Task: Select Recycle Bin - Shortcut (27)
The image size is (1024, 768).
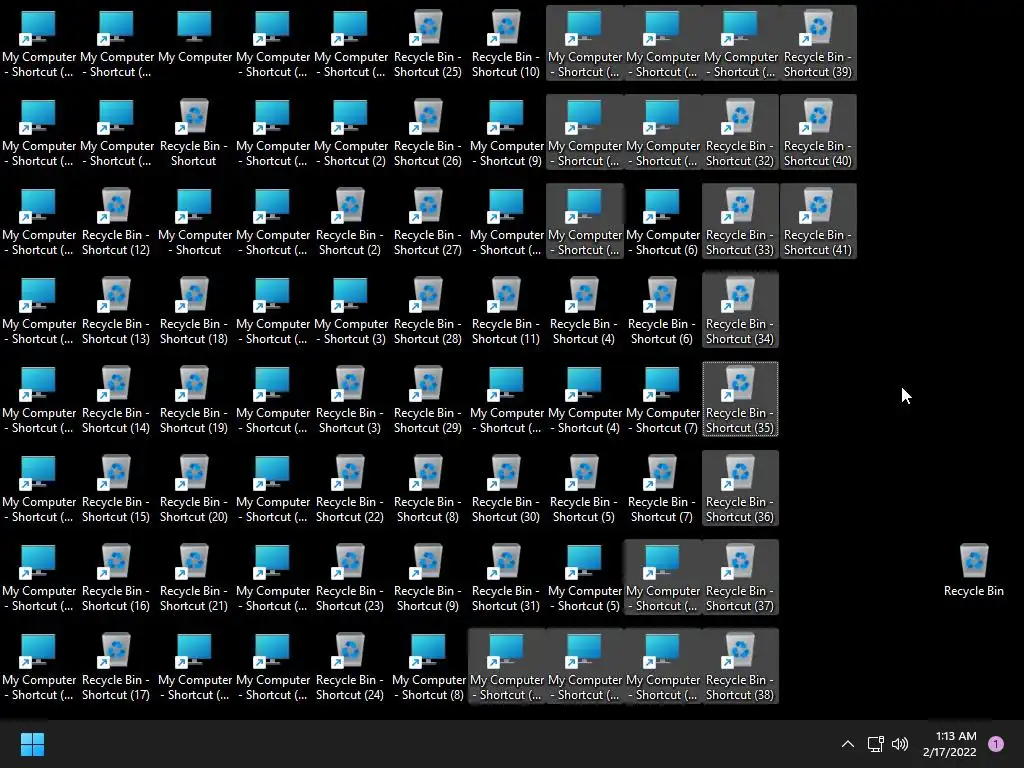Action: click(x=428, y=221)
